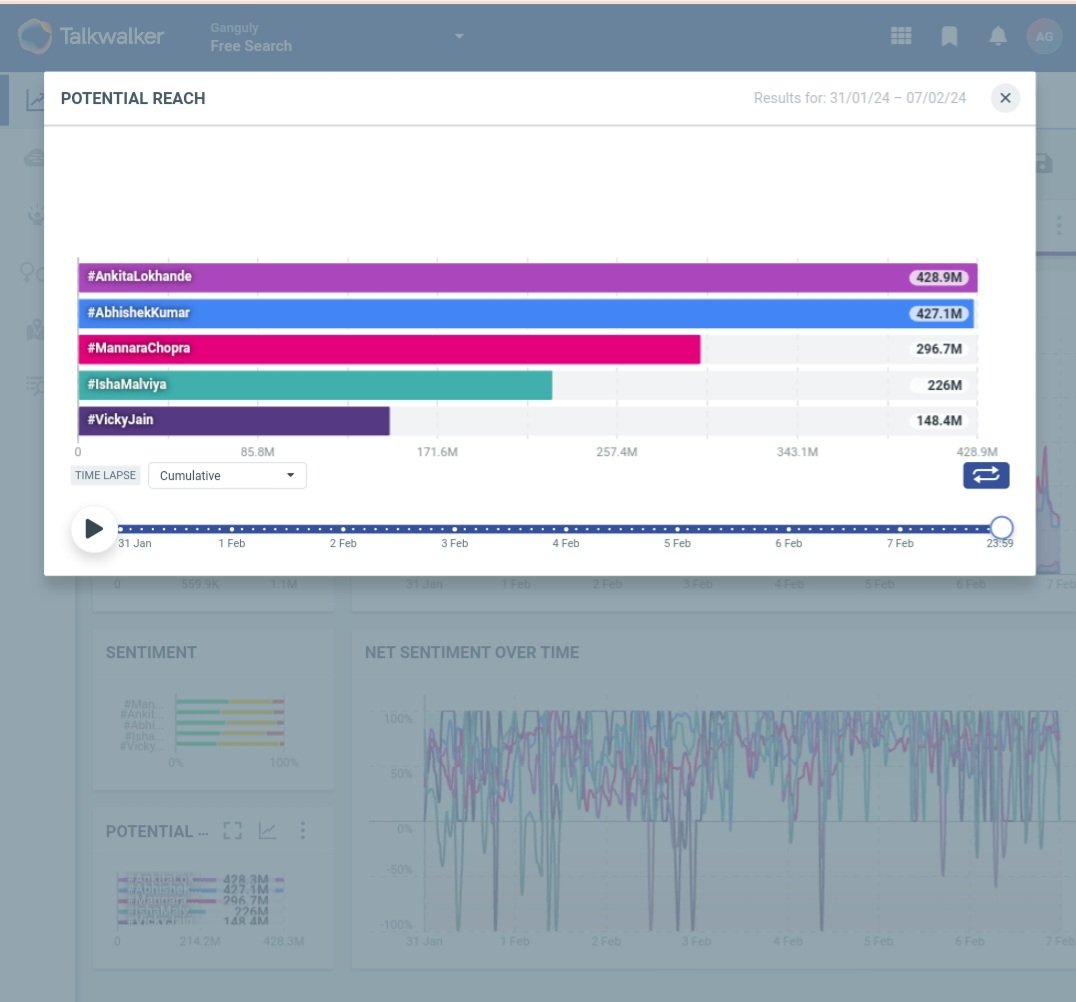Close the Potential Reach dialog
The width and height of the screenshot is (1076, 1002).
click(1005, 98)
